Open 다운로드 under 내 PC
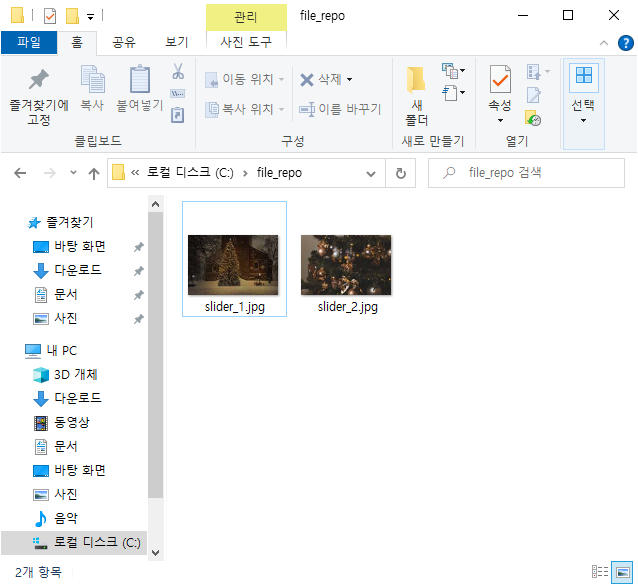 click(68, 398)
